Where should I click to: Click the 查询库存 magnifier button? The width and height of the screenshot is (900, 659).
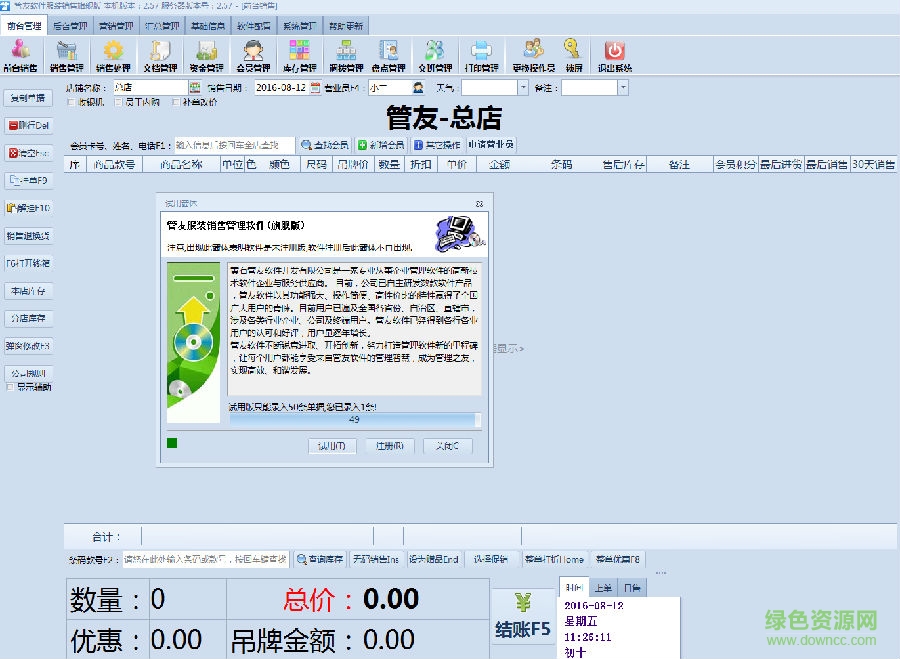coord(320,559)
